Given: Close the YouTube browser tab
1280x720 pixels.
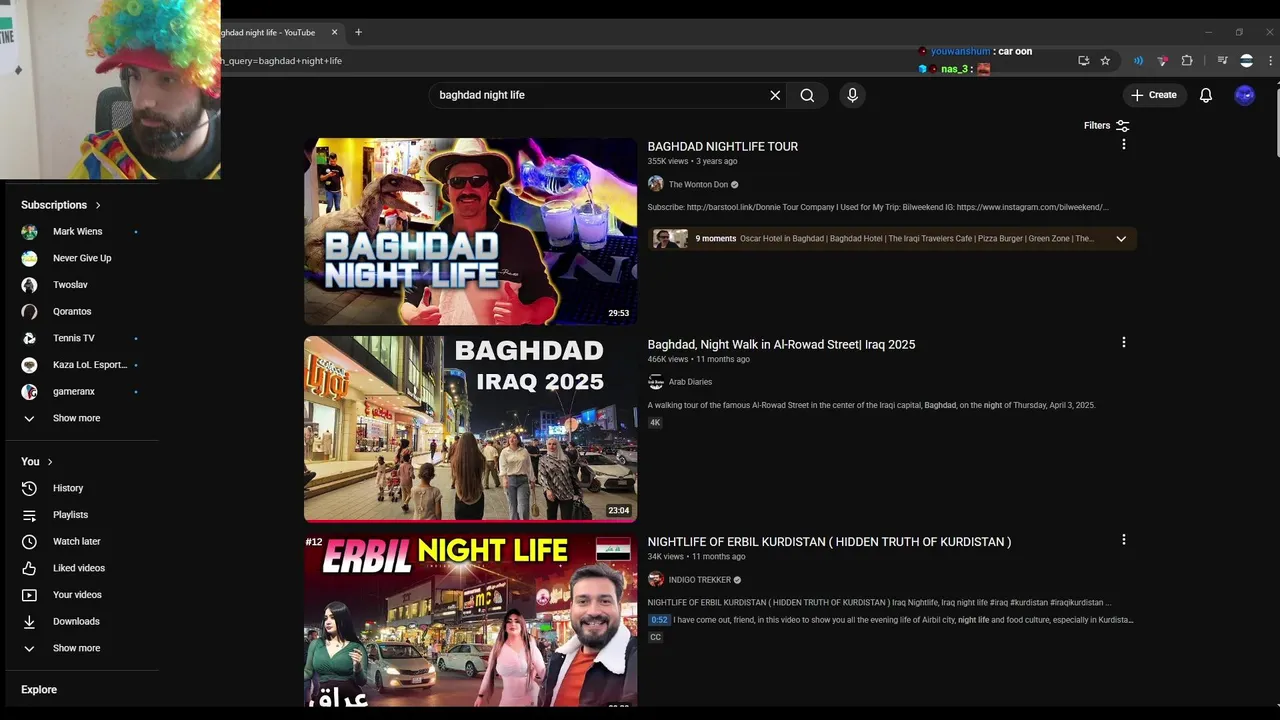Looking at the screenshot, I should click(334, 32).
